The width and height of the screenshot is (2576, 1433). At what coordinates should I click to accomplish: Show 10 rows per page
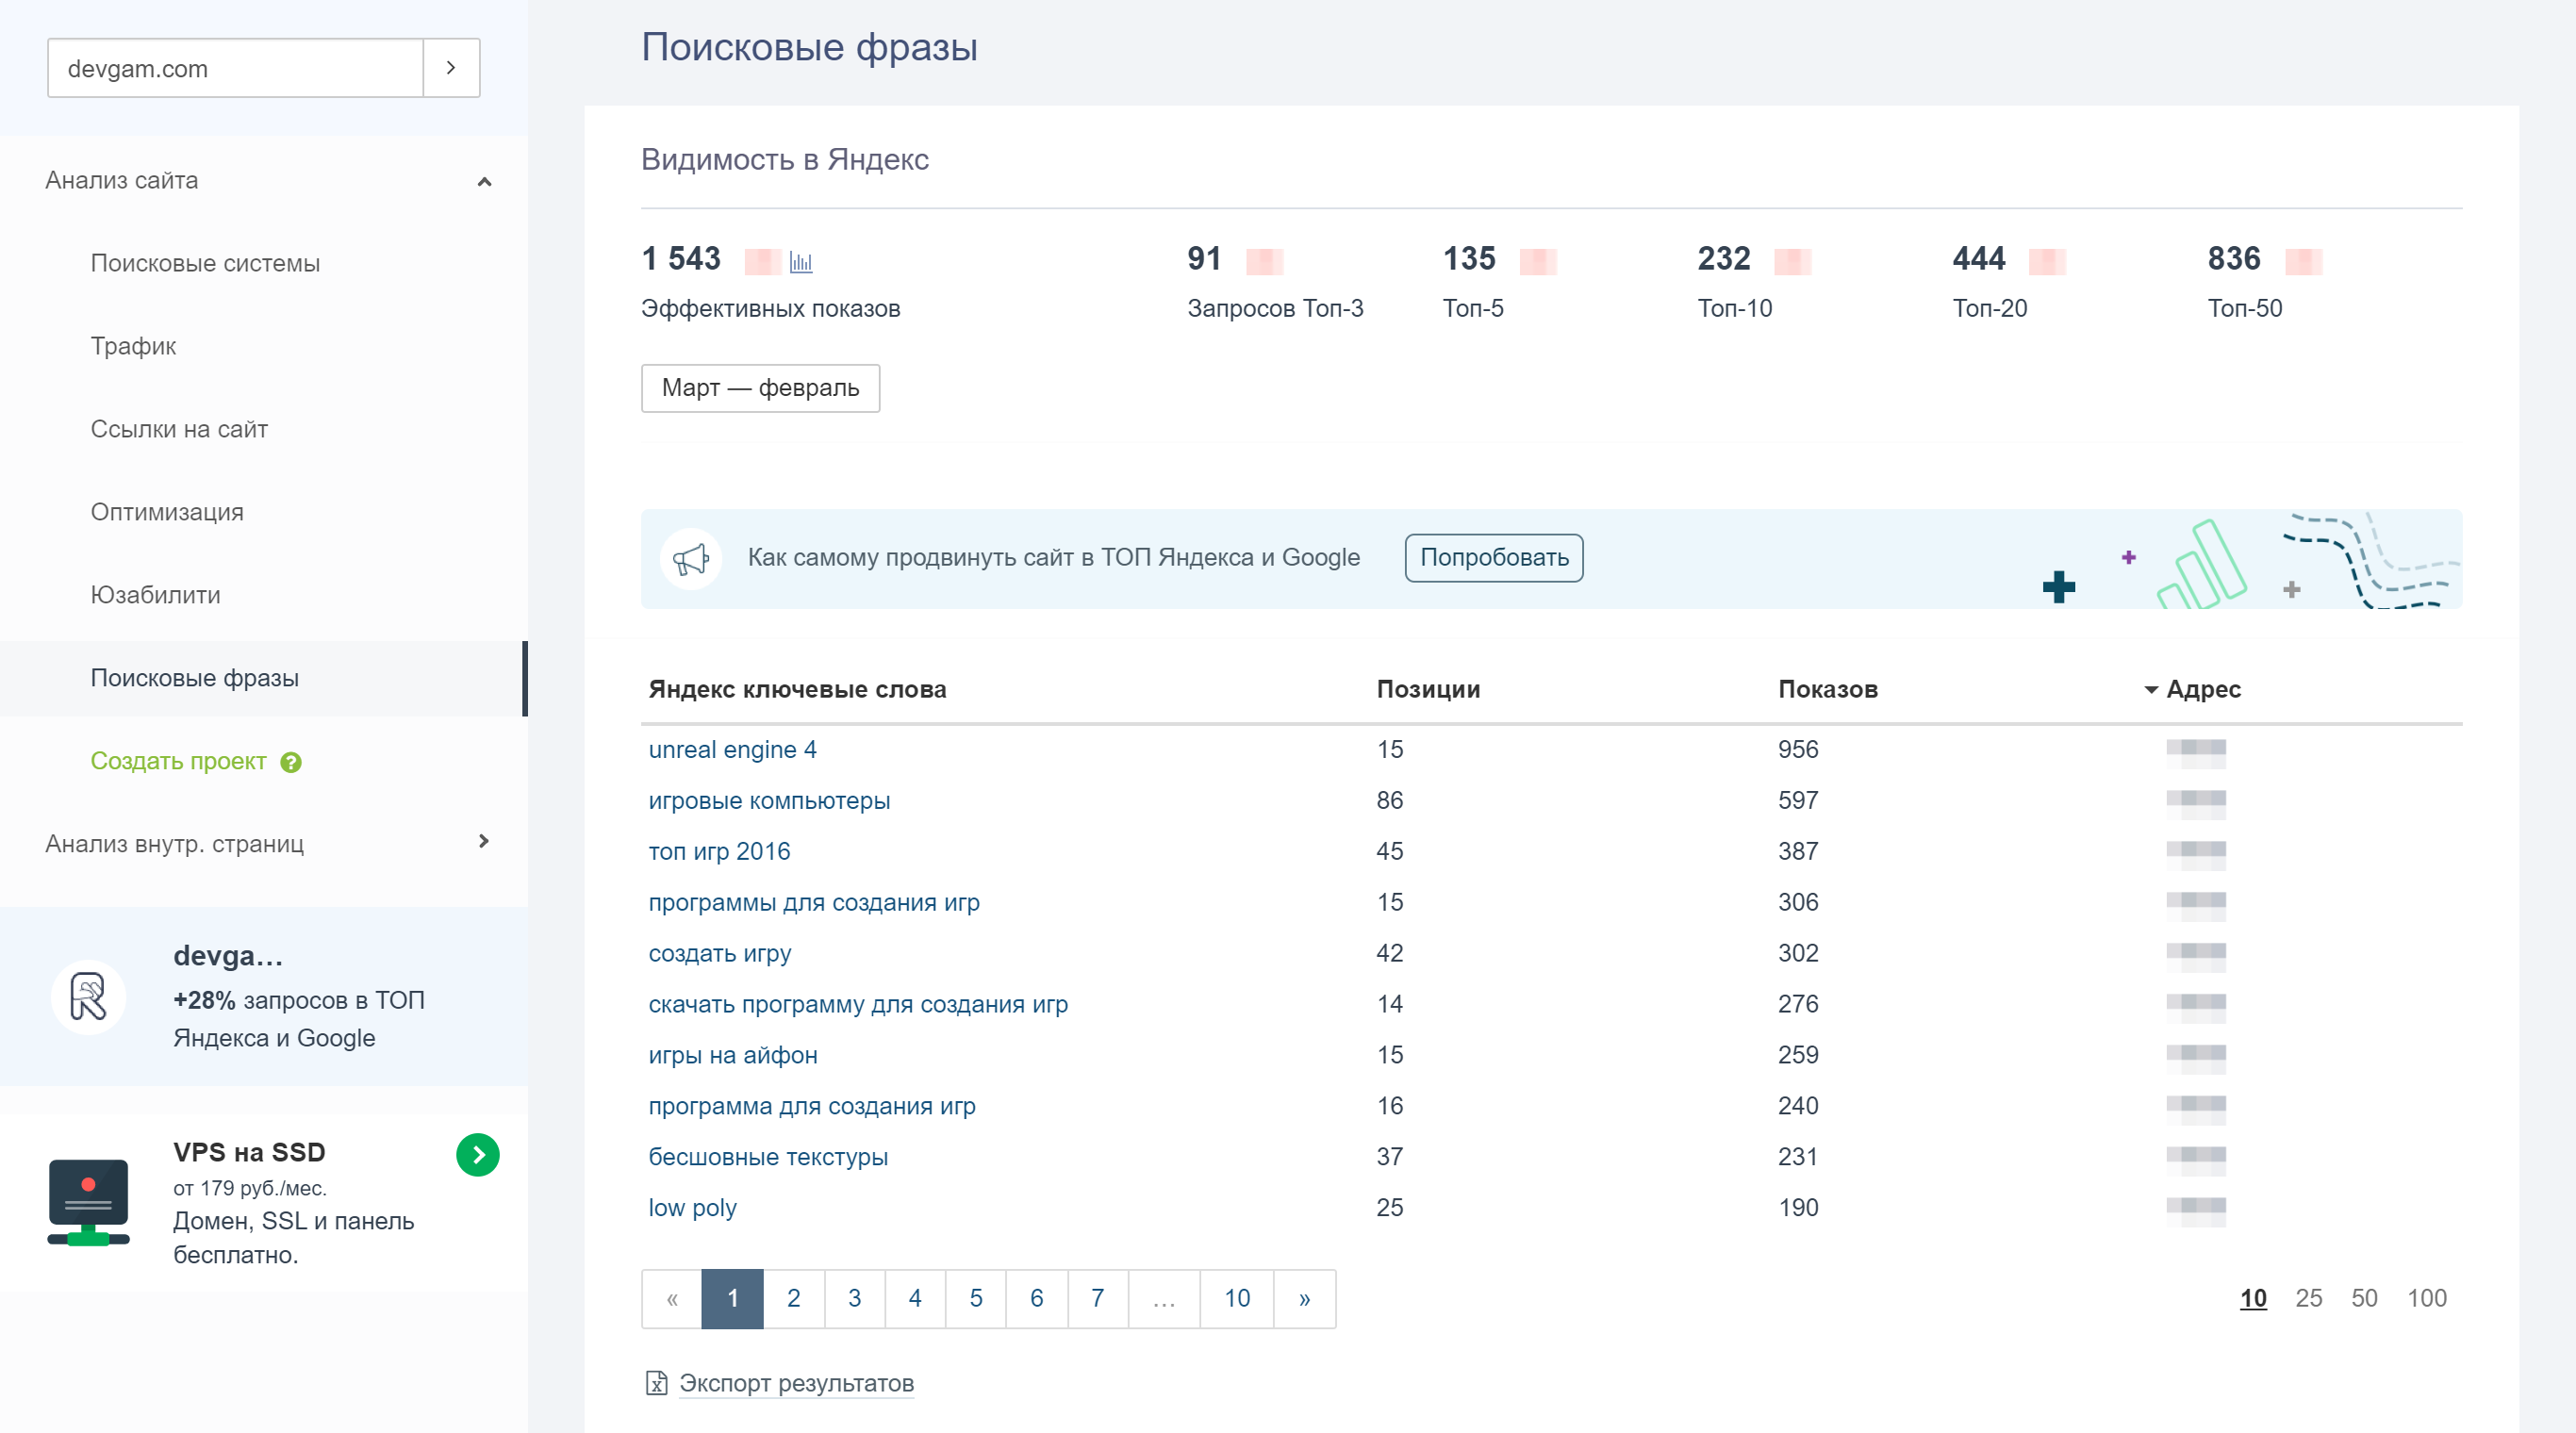2253,1299
